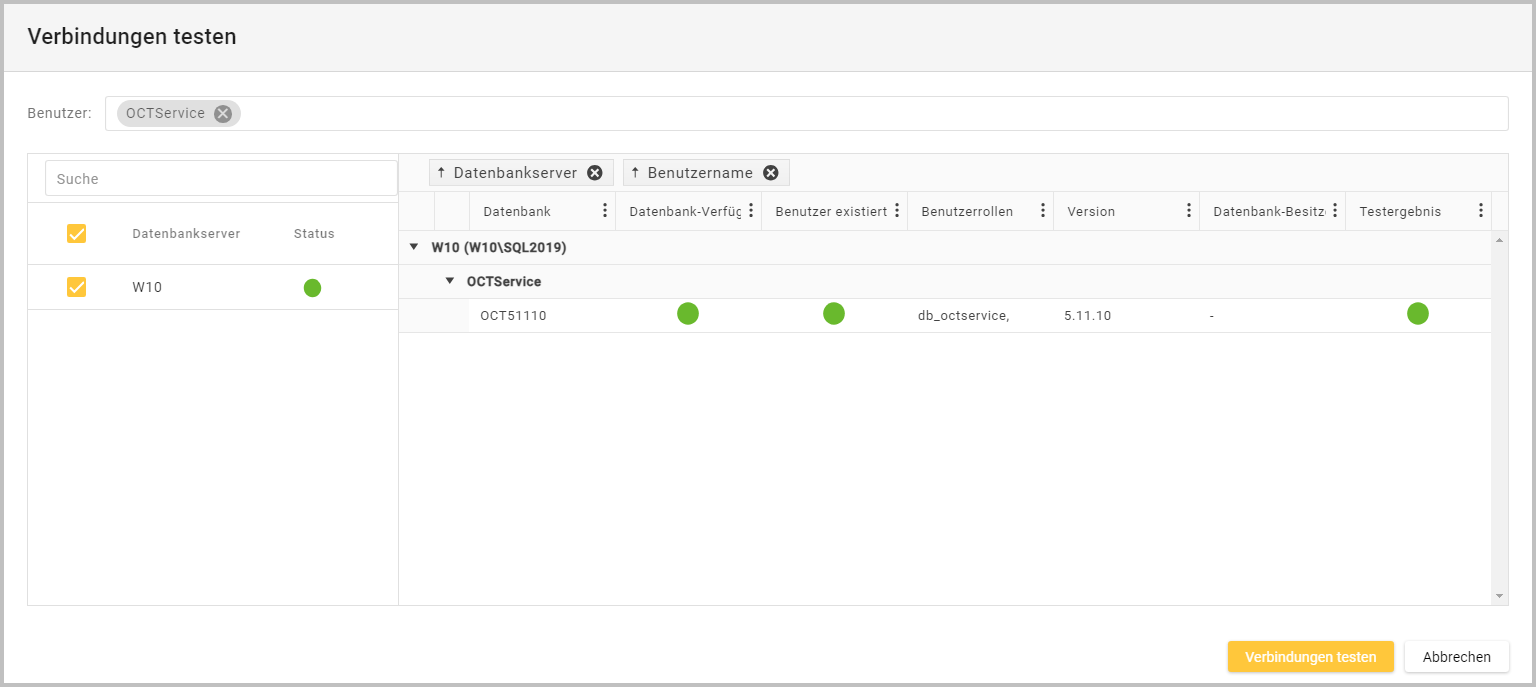Remove the Datenbankserver grouping chip
The height and width of the screenshot is (687, 1536).
pos(595,173)
